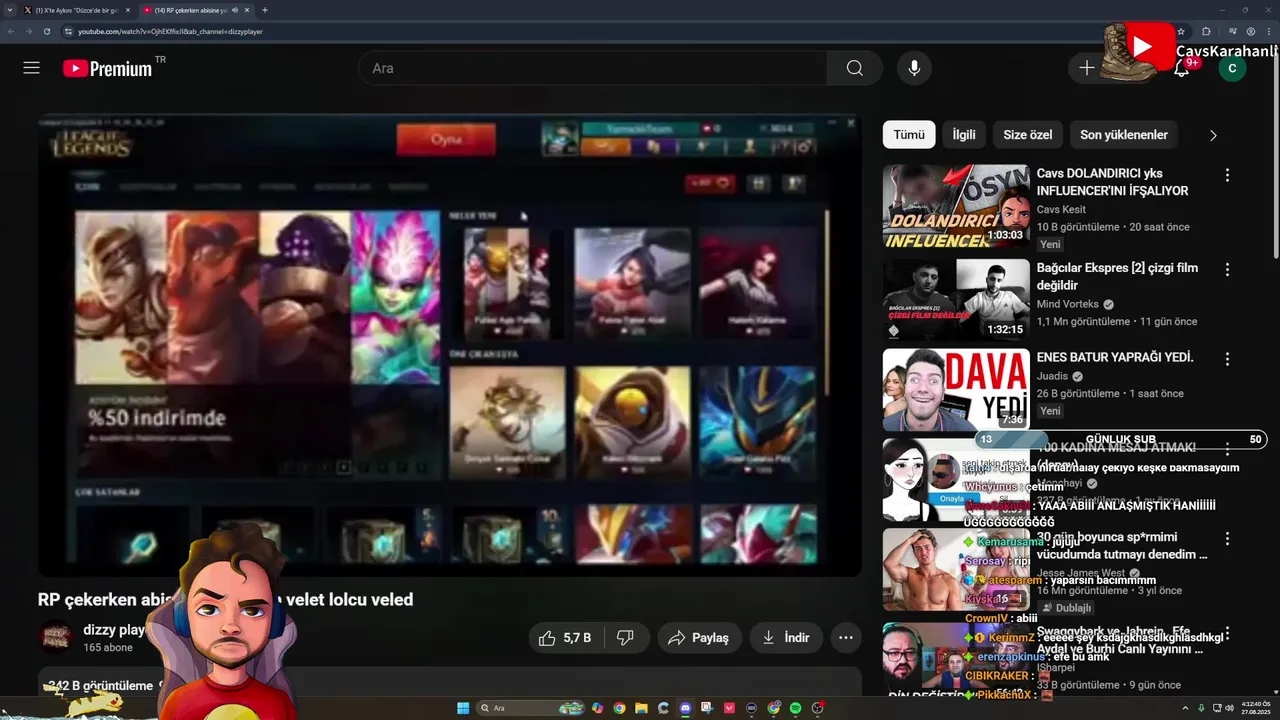
Task: Click the 1:03:03 duration badge thumbnail
Action: point(1005,236)
